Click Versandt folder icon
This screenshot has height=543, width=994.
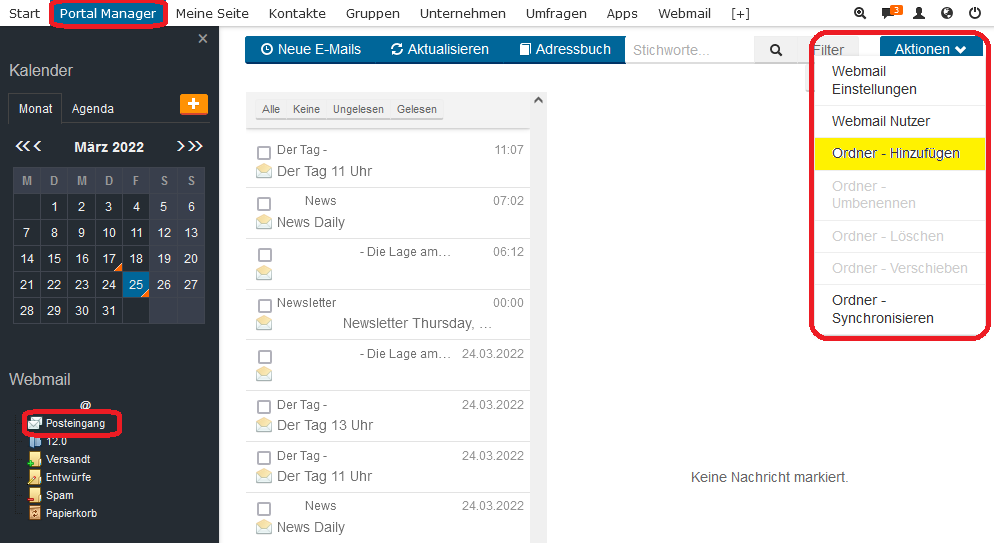point(35,459)
